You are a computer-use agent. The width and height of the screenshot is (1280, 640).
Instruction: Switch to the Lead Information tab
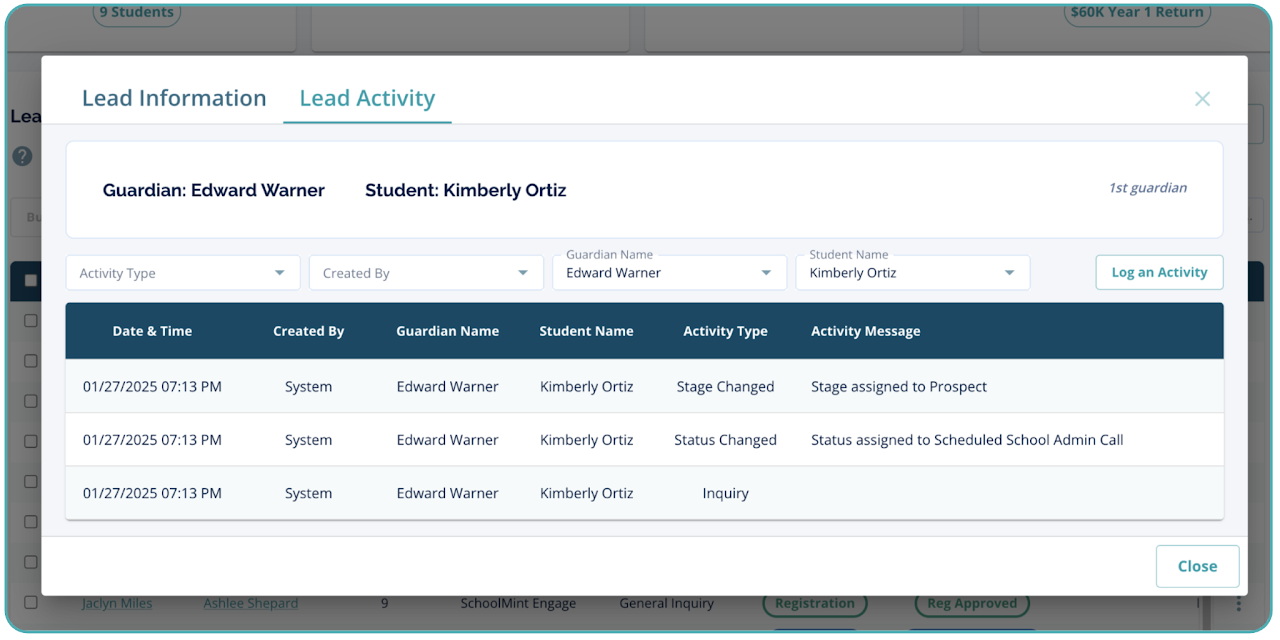pyautogui.click(x=174, y=99)
